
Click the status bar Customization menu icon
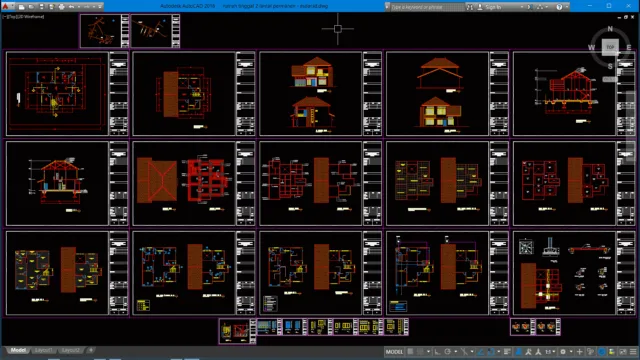(x=633, y=352)
